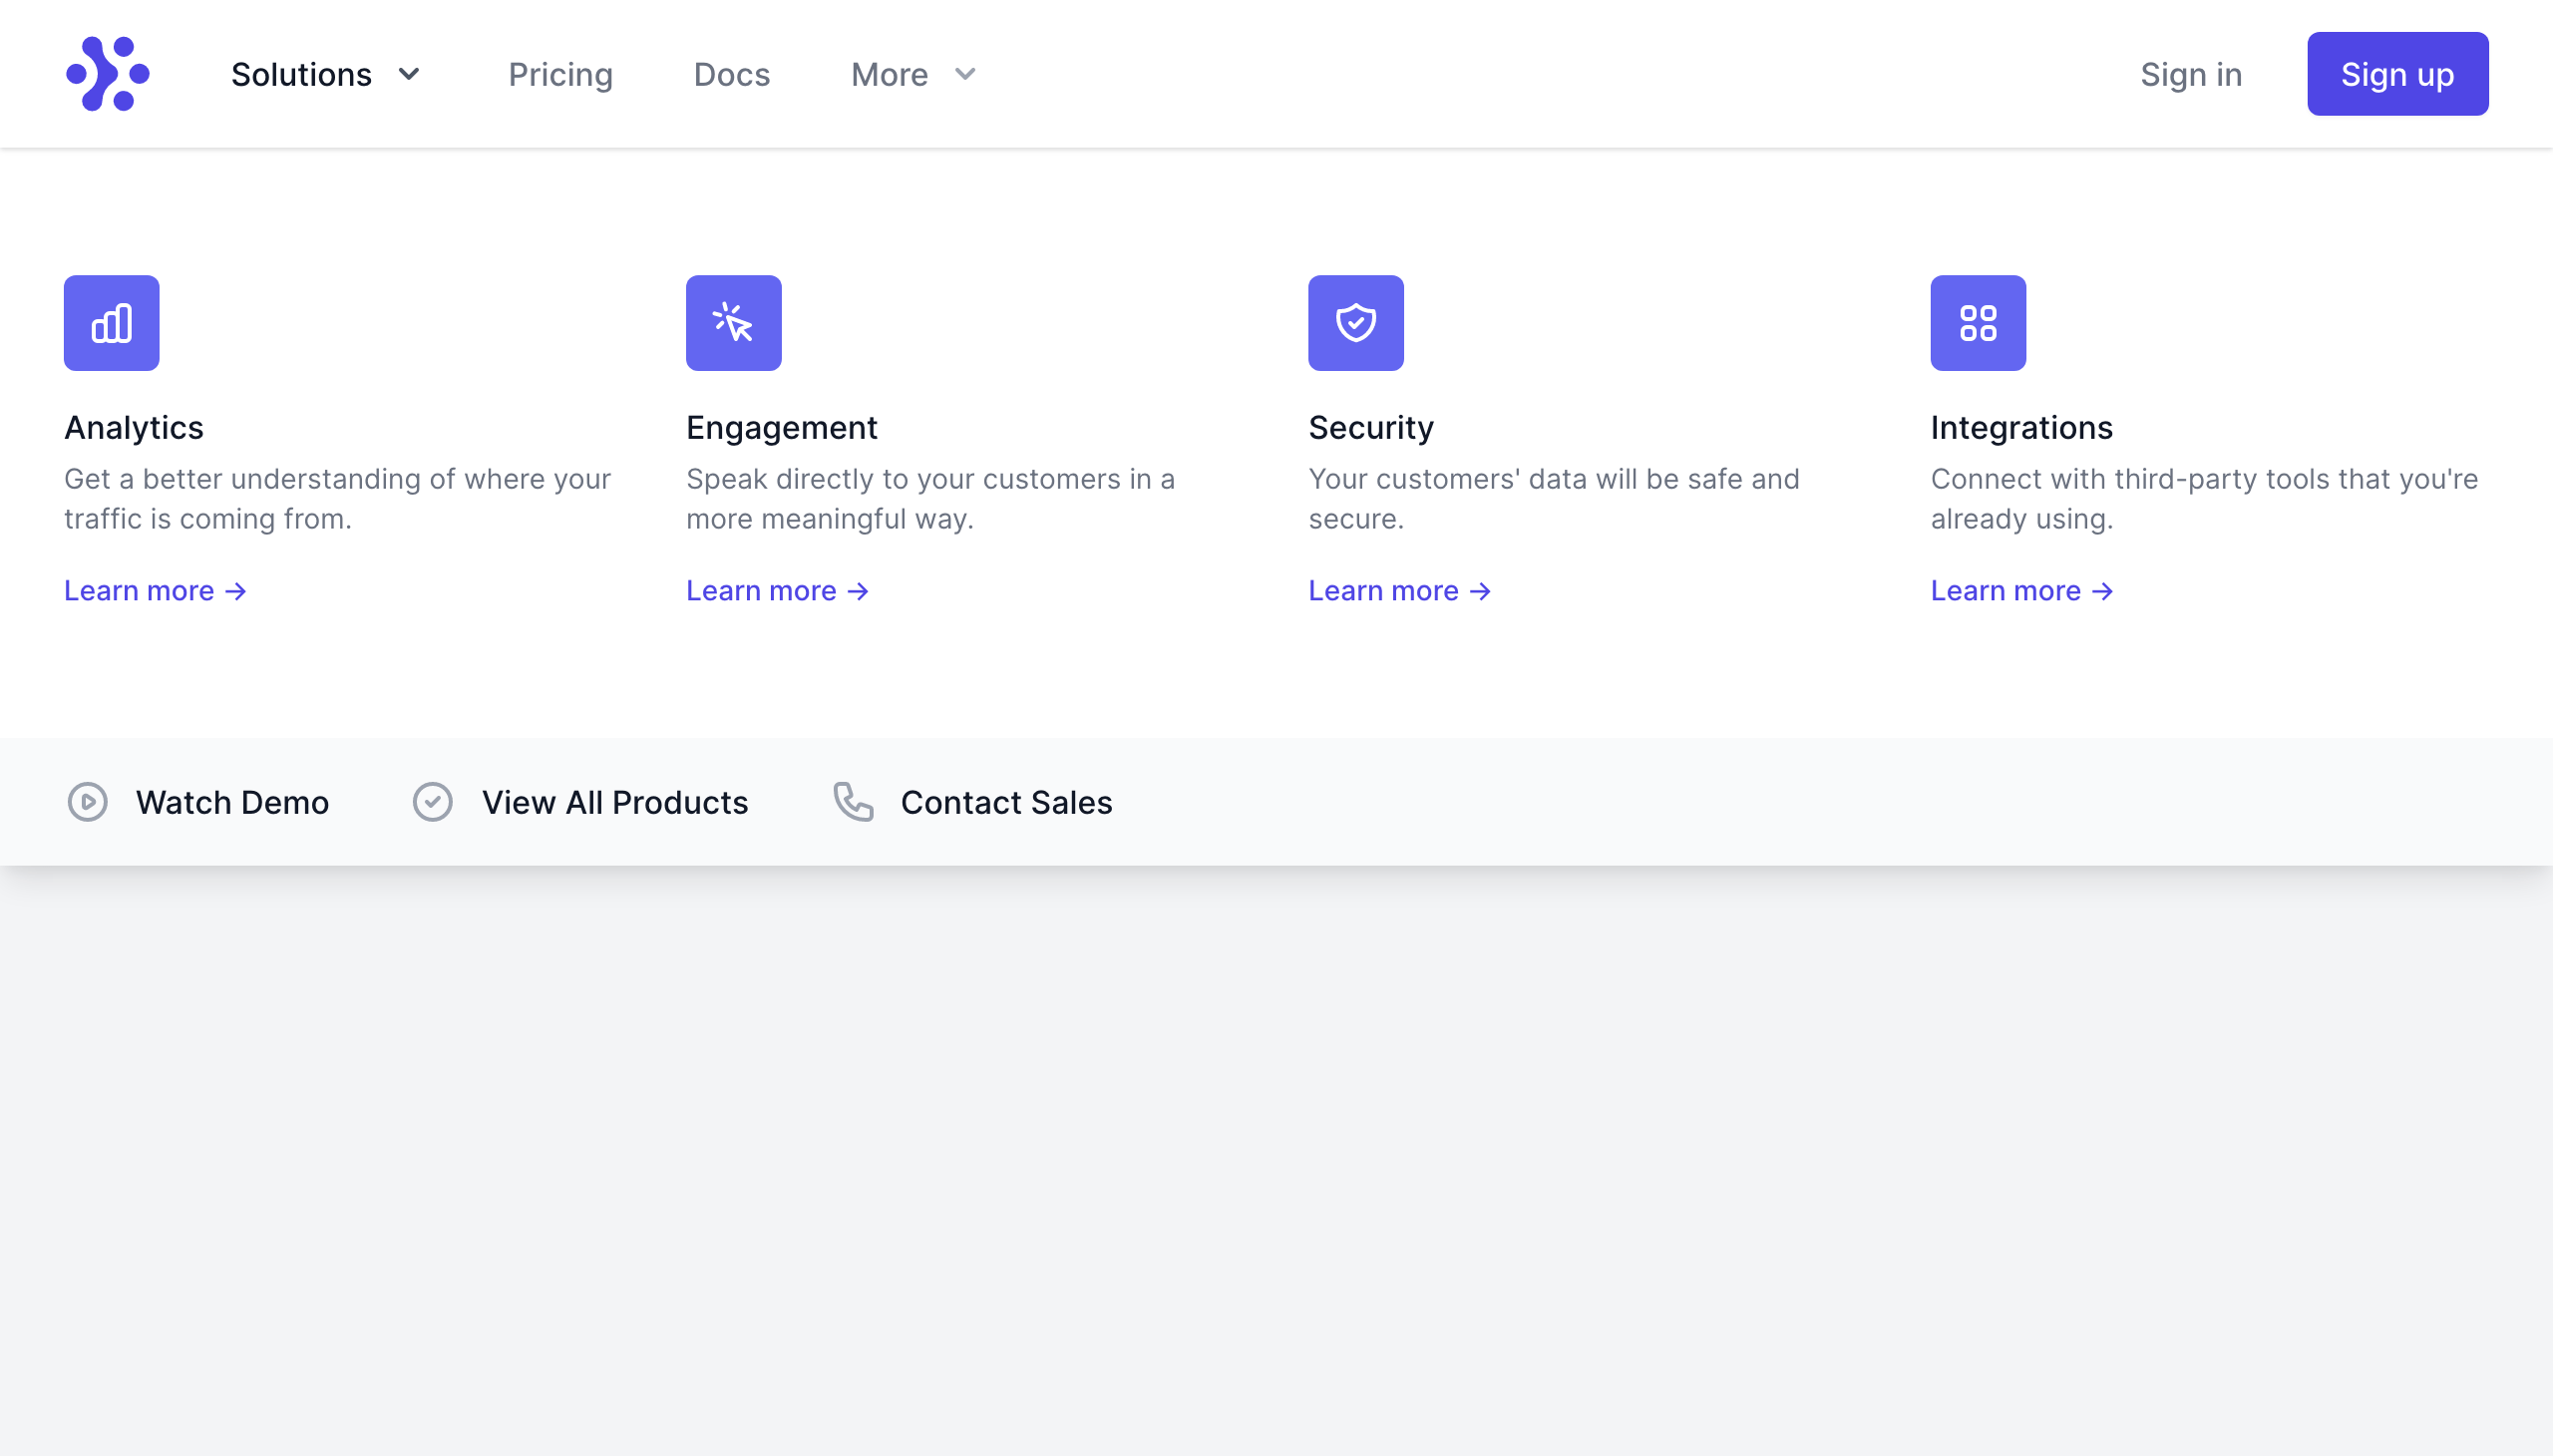Open Learn more under Analytics
The width and height of the screenshot is (2553, 1456).
click(x=155, y=591)
